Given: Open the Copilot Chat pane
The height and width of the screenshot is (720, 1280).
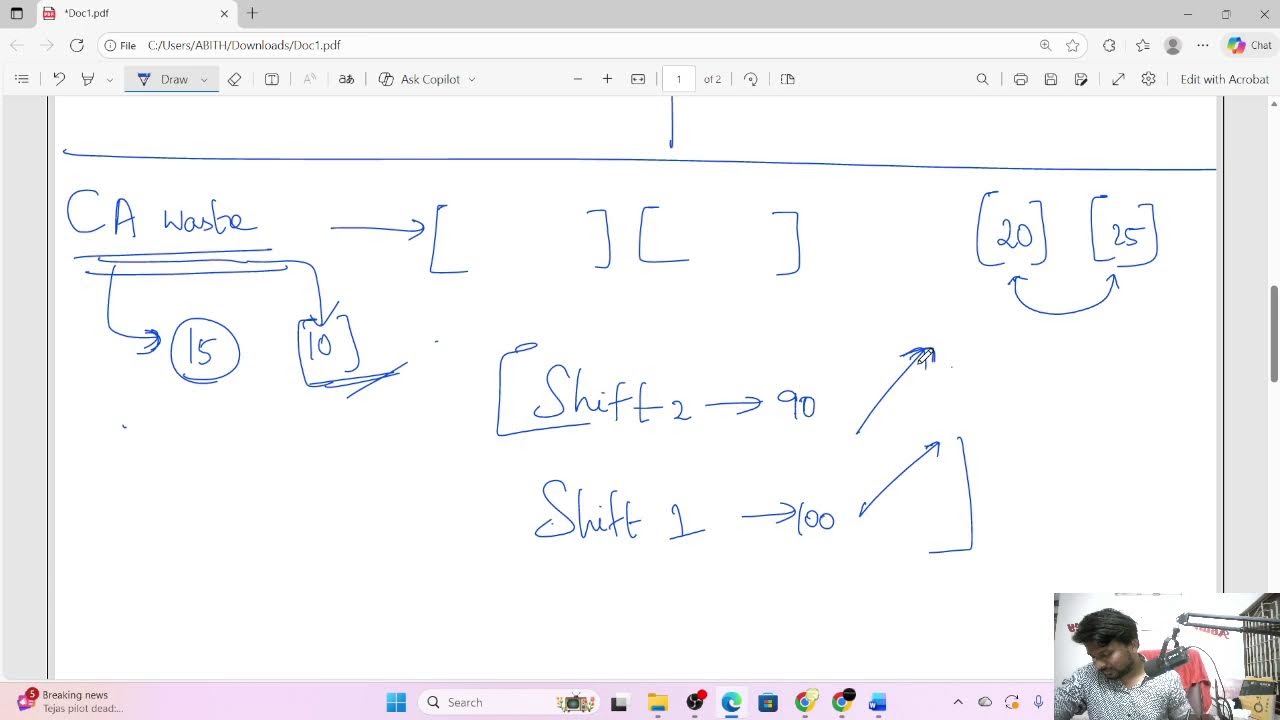Looking at the screenshot, I should pos(1250,45).
